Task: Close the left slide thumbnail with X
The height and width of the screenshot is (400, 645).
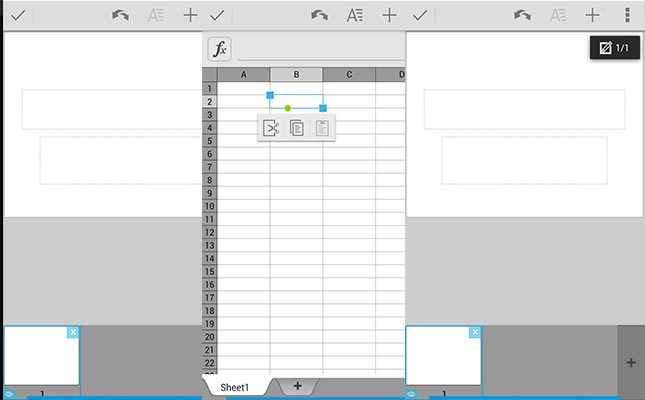Action: 73,332
